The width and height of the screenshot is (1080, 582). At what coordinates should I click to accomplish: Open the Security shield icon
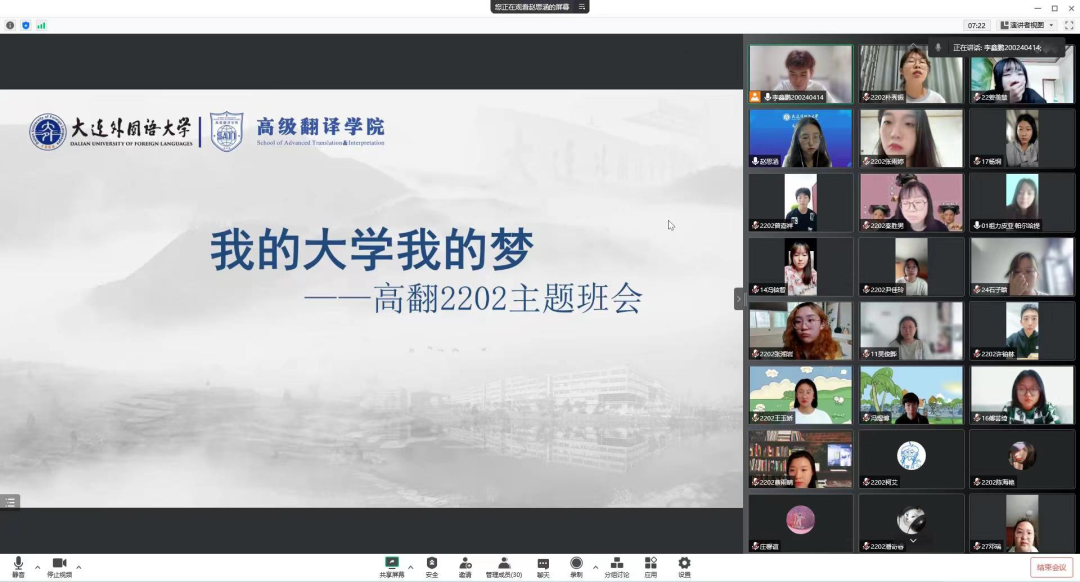point(432,566)
